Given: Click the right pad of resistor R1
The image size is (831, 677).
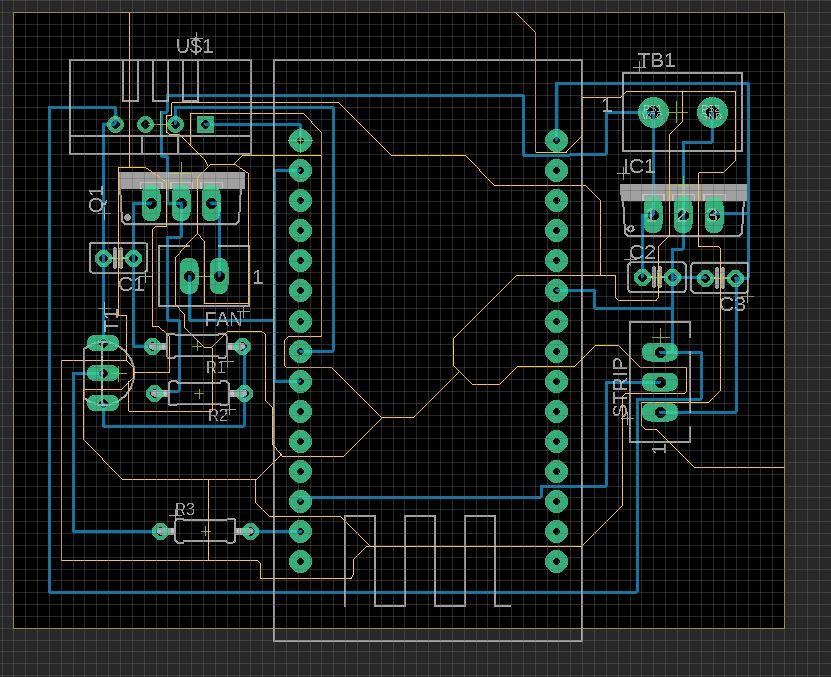Looking at the screenshot, I should tap(242, 347).
